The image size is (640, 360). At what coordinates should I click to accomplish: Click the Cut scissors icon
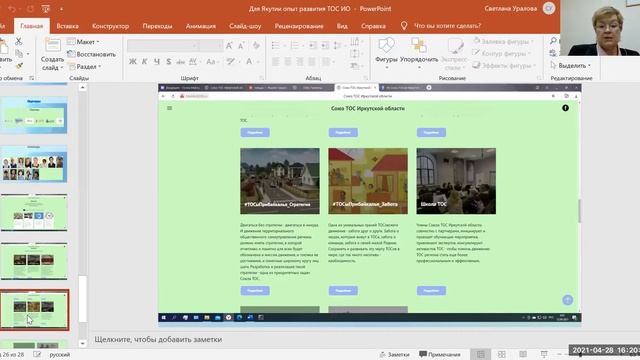18,41
